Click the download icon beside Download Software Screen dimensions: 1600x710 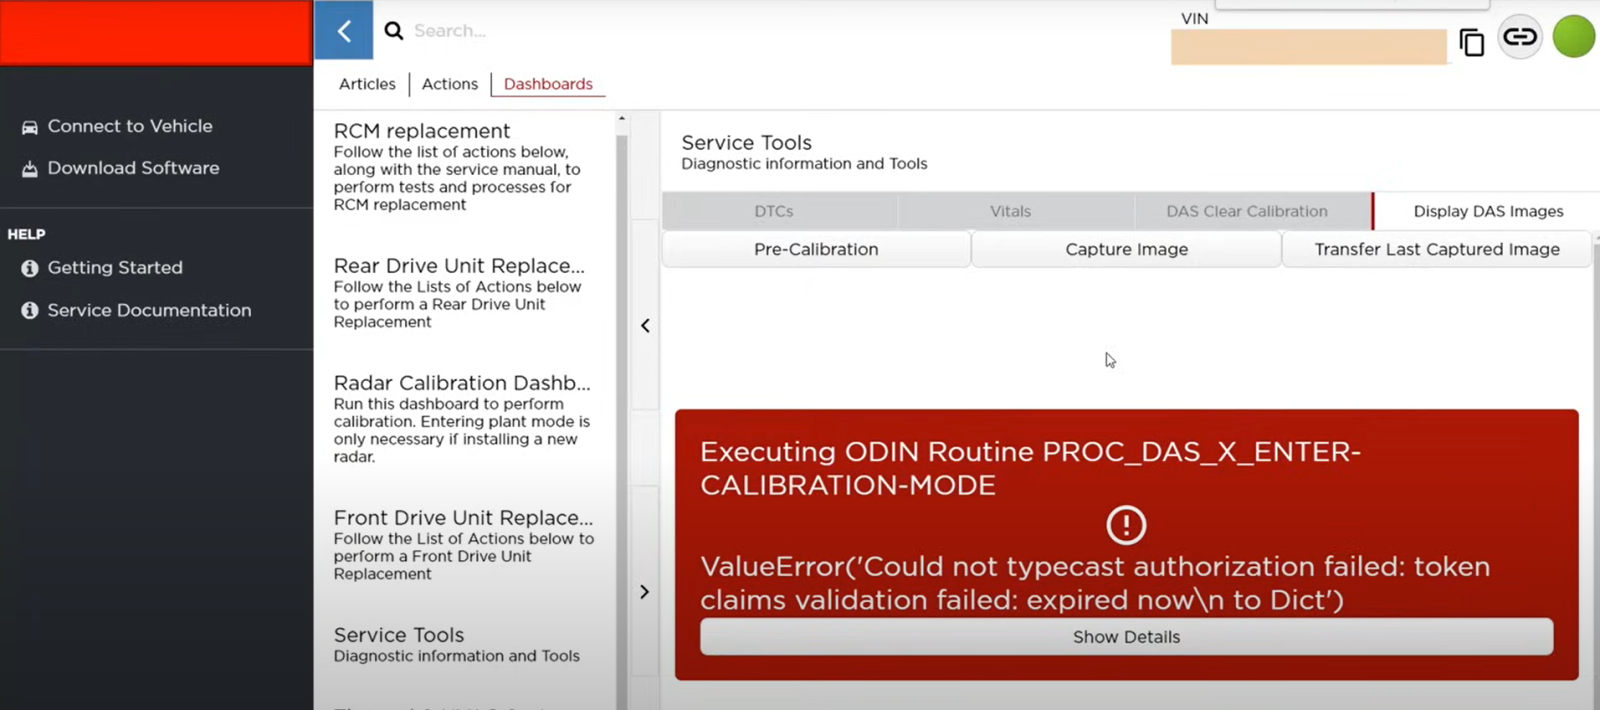tap(30, 169)
